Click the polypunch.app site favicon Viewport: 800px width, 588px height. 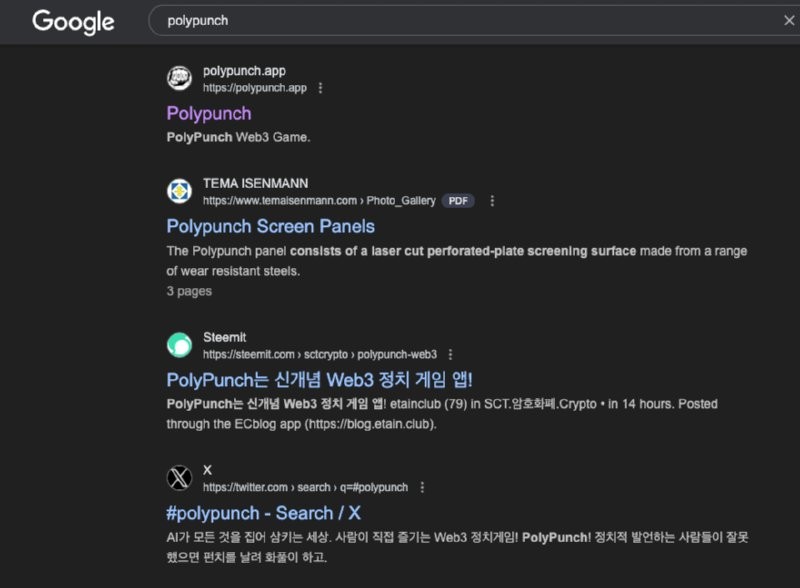pos(180,78)
